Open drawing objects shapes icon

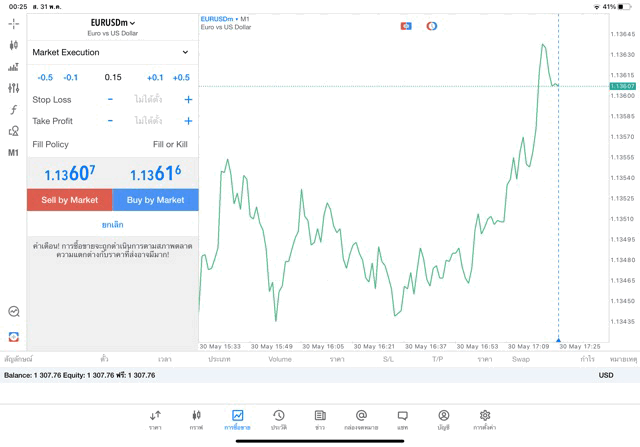click(x=13, y=131)
